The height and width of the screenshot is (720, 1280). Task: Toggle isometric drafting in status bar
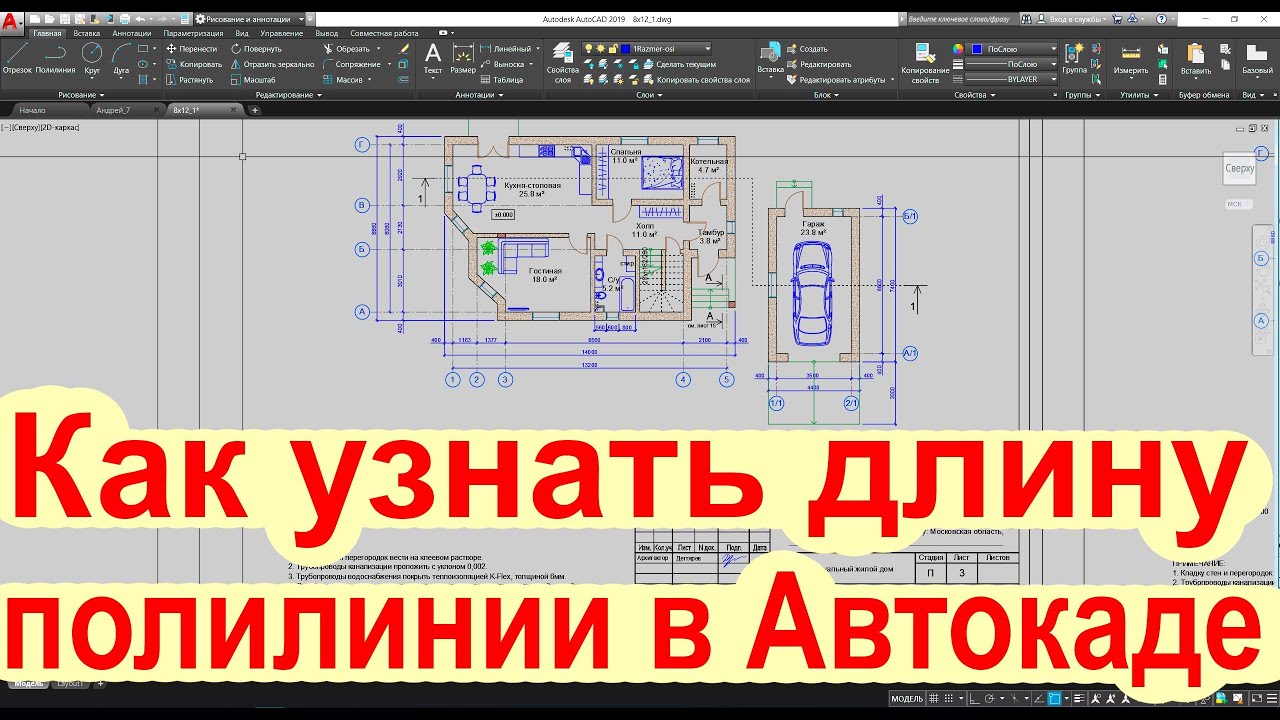coord(1014,698)
